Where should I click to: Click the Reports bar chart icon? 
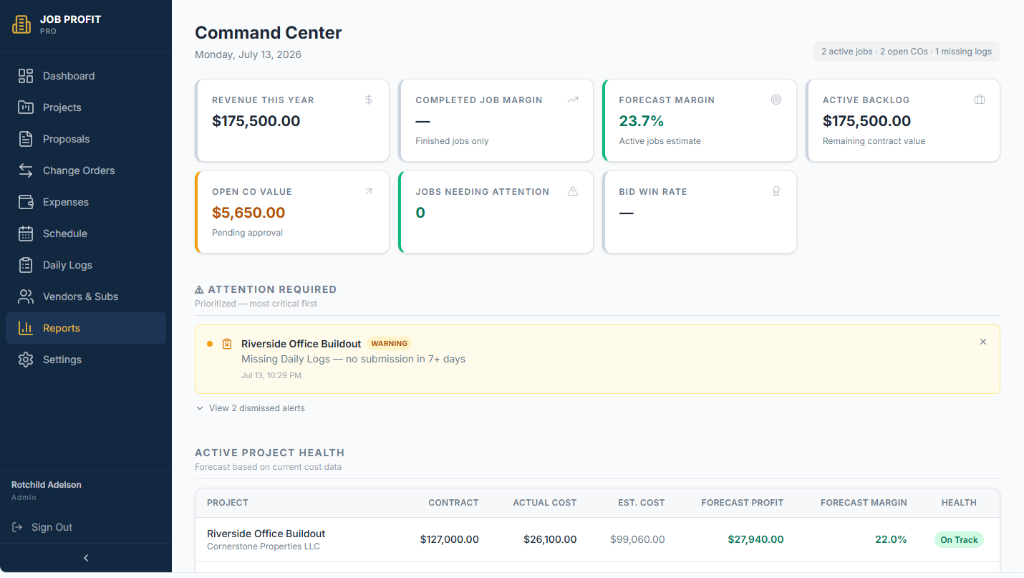pos(25,328)
